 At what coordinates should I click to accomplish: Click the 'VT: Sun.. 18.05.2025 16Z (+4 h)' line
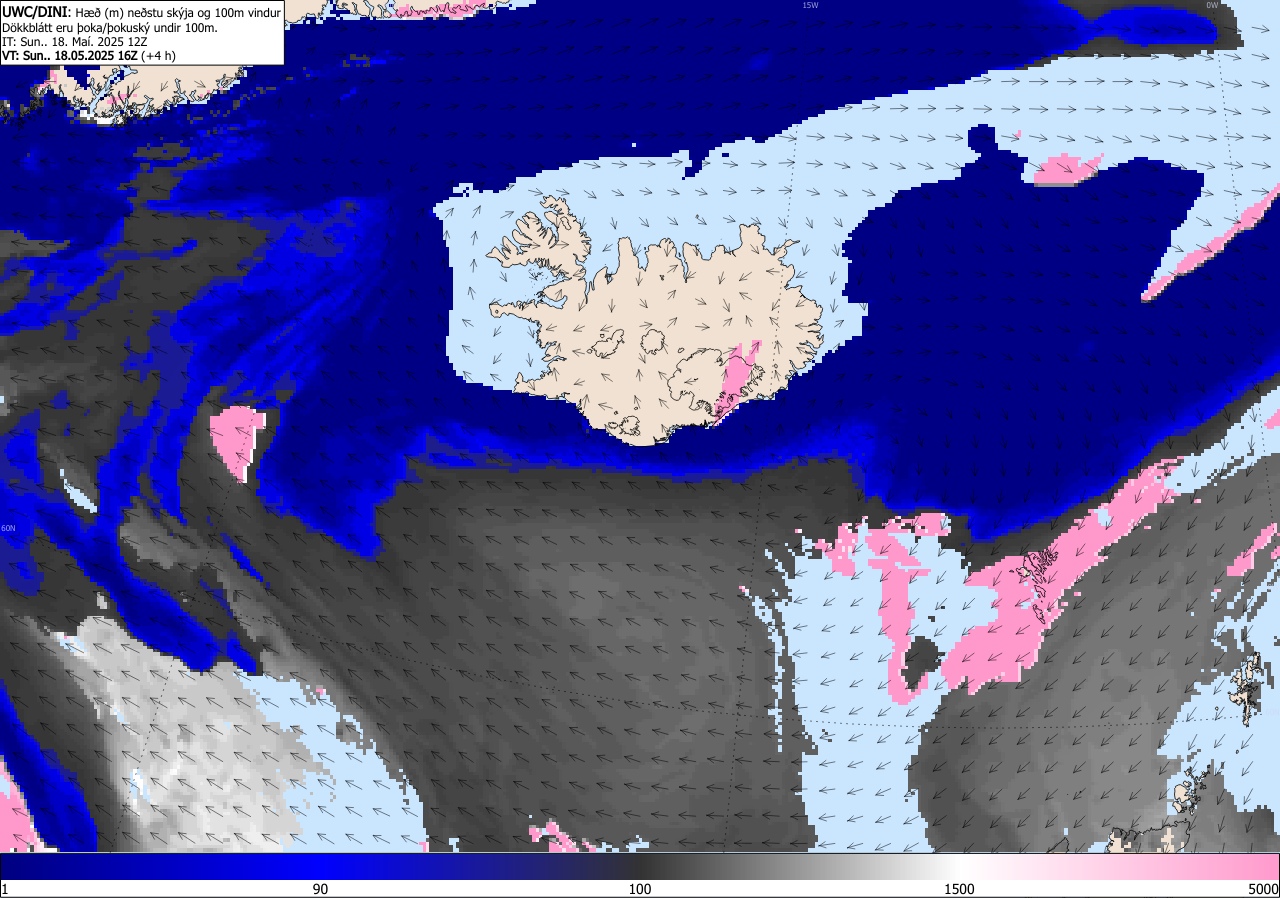(x=89, y=56)
